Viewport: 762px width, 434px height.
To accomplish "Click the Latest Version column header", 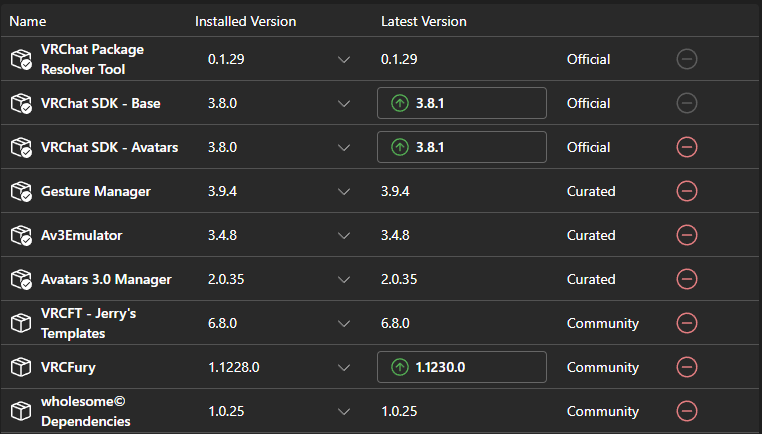I will (423, 21).
